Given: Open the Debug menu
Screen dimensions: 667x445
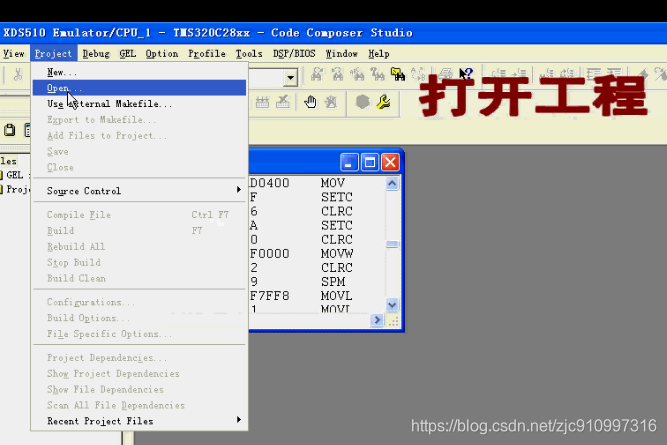Looking at the screenshot, I should tap(96, 54).
